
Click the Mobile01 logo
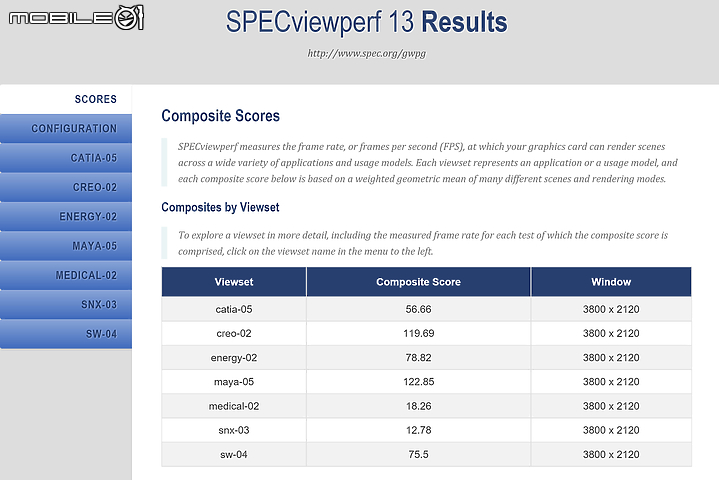(x=76, y=18)
